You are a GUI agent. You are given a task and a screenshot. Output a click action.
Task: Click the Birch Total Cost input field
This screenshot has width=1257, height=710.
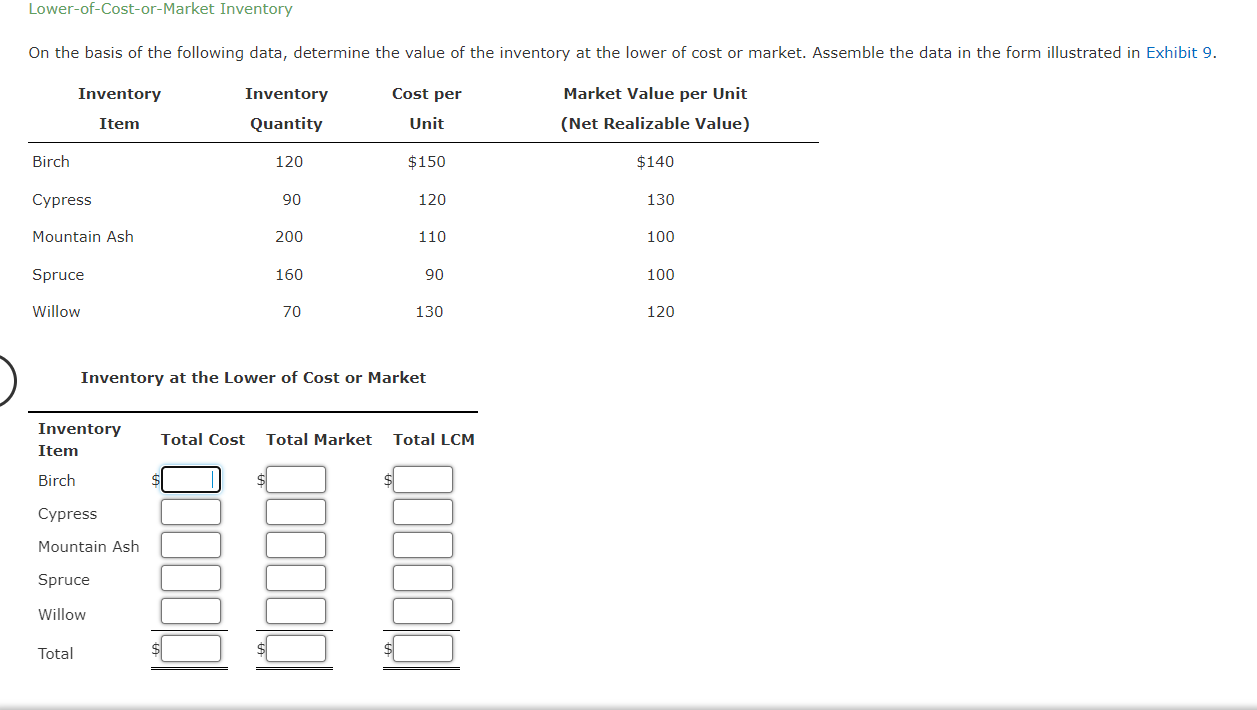[190, 479]
